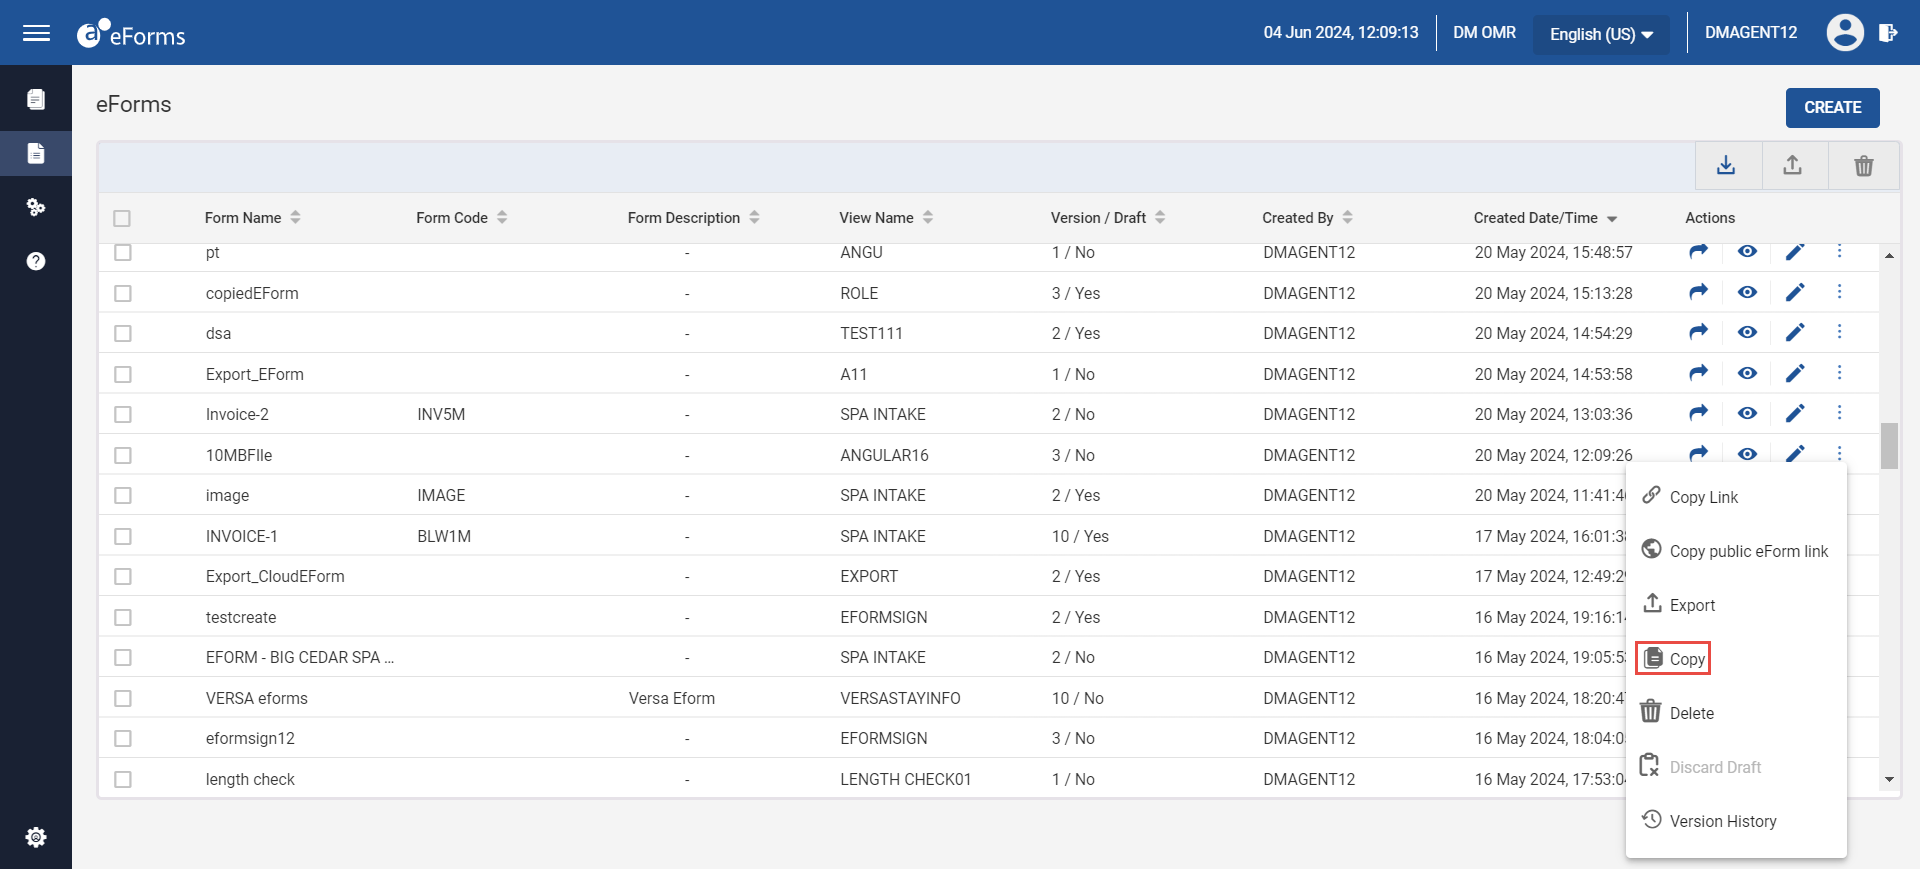This screenshot has width=1920, height=869.
Task: Open more actions for dsa
Action: pos(1839,332)
